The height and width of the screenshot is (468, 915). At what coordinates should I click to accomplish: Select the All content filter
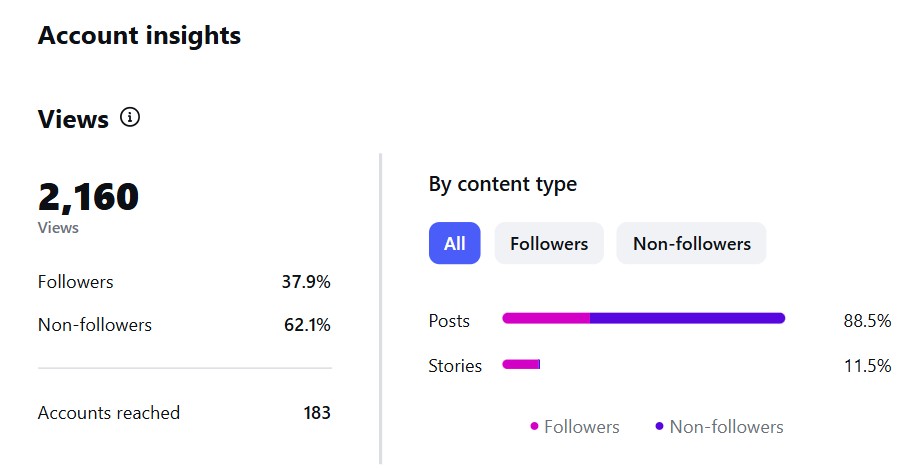454,243
